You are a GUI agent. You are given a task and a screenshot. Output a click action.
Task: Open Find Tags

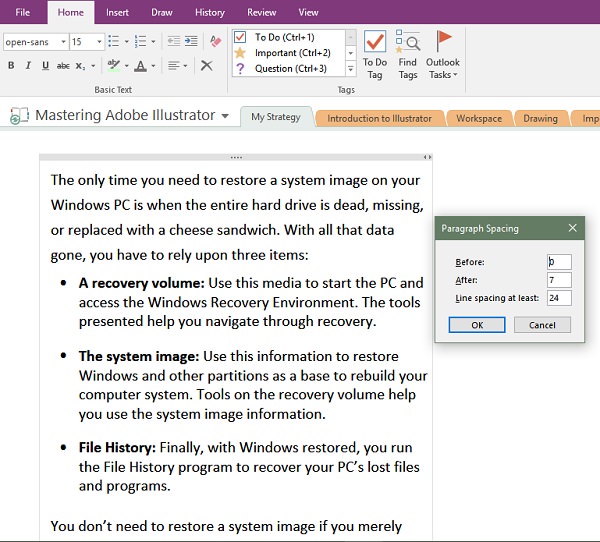(x=408, y=55)
